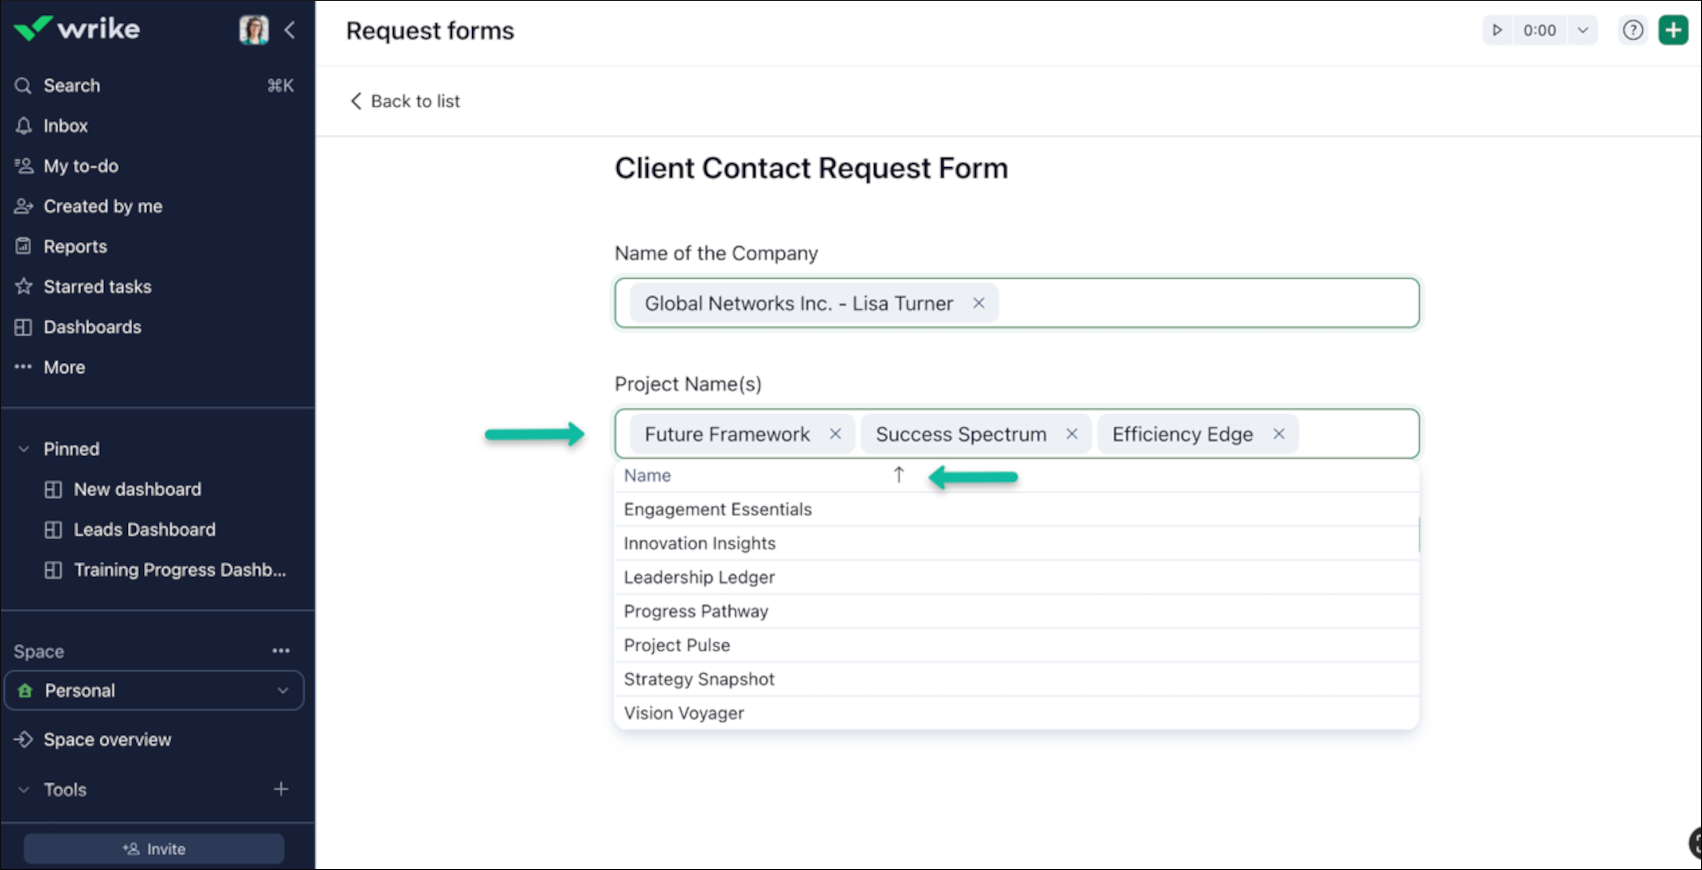Choose Vision Voyager option
The height and width of the screenshot is (870, 1702).
coord(684,713)
